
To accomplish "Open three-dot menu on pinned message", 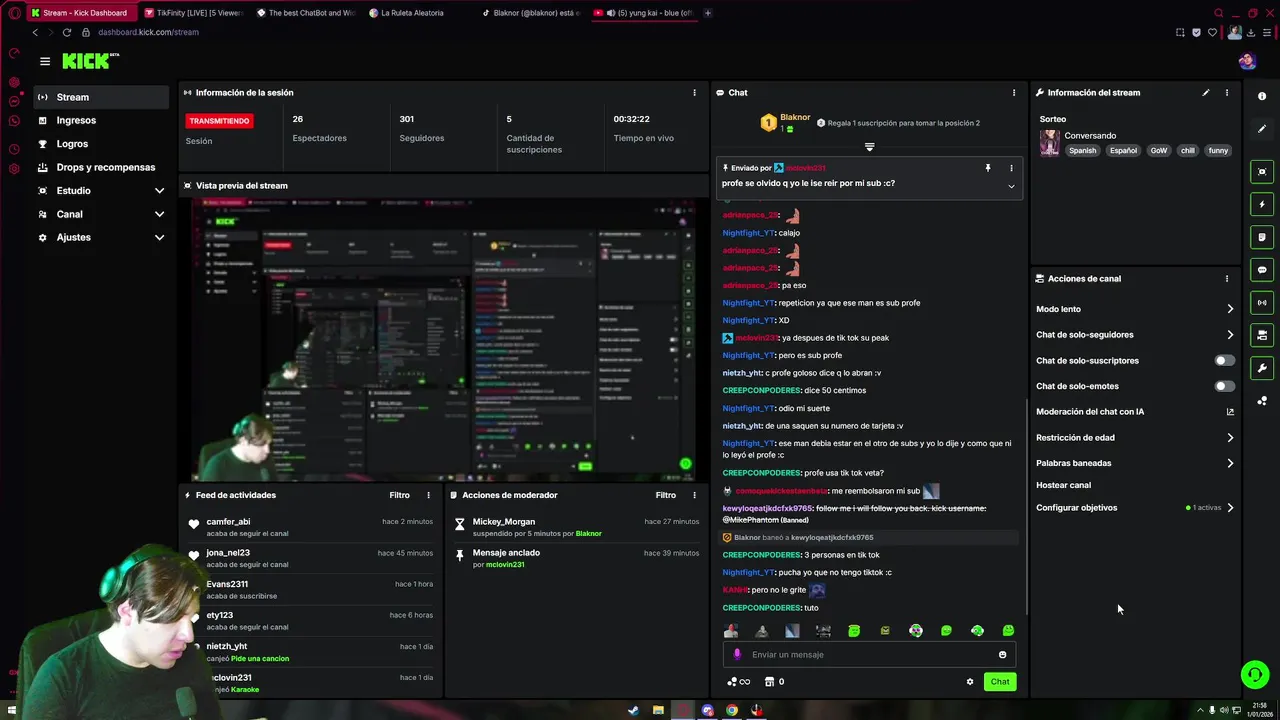I will pyautogui.click(x=1011, y=168).
